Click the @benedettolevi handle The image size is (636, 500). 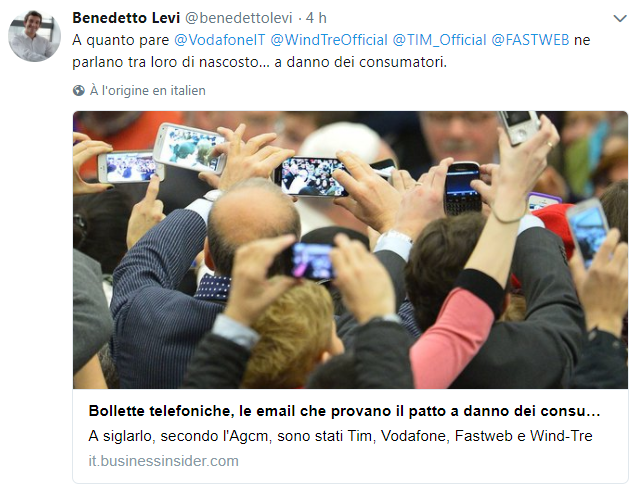point(238,18)
